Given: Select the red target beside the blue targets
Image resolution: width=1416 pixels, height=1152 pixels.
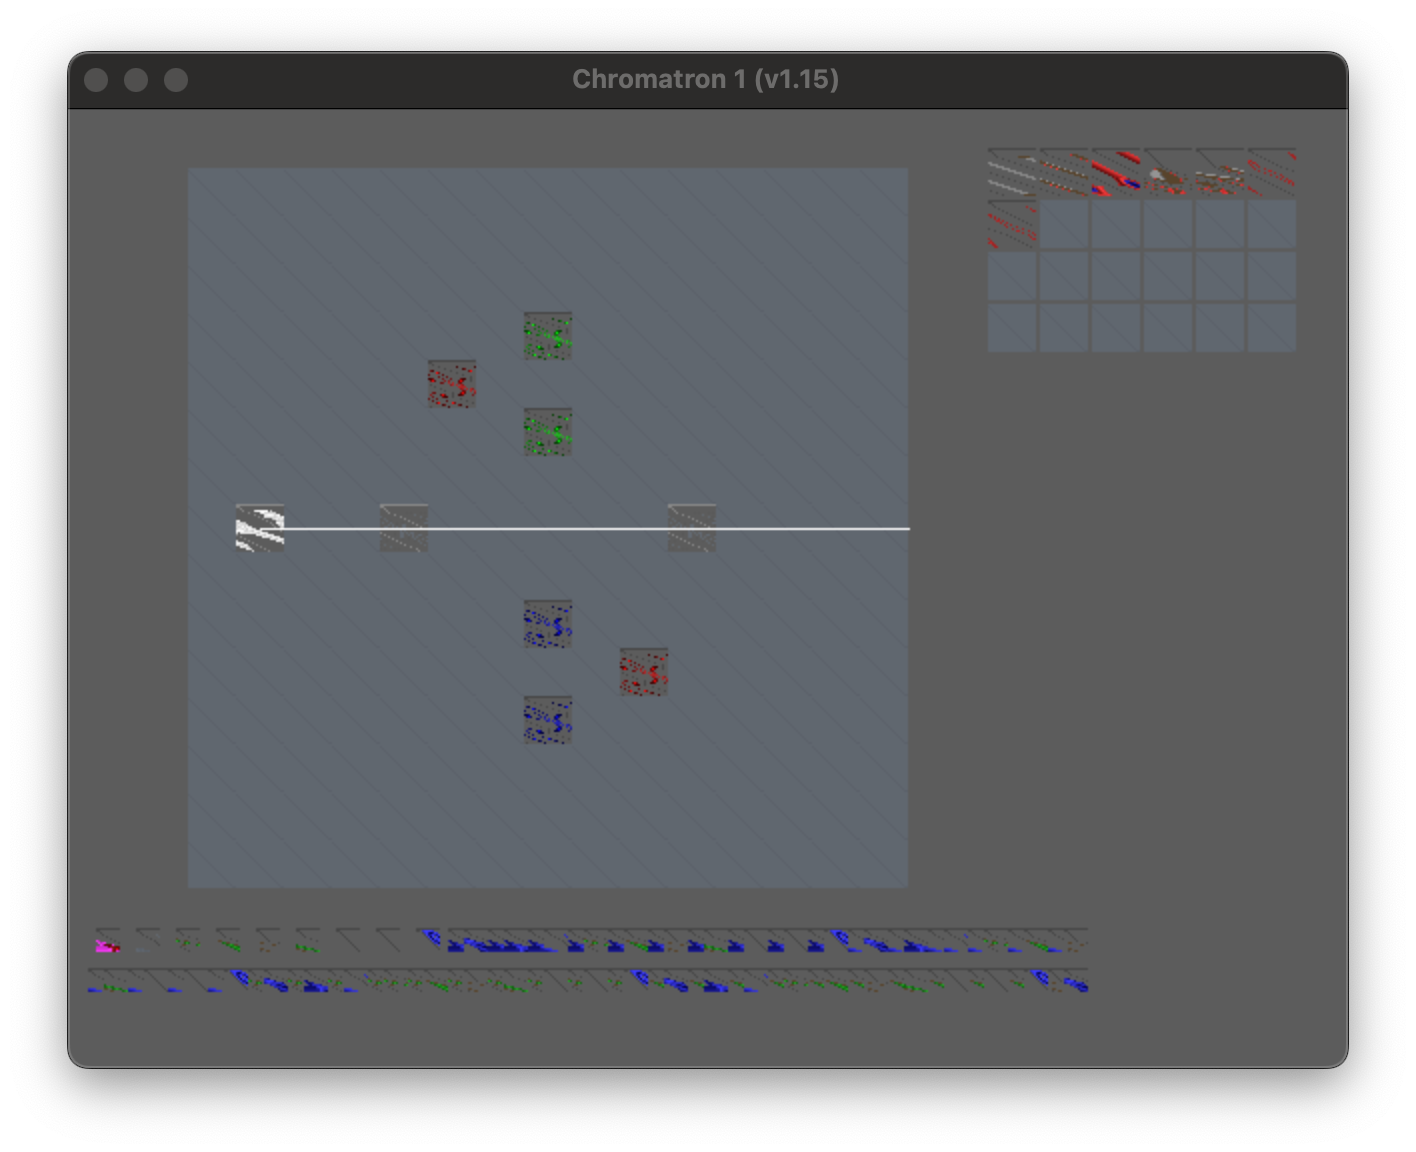Looking at the screenshot, I should coord(644,672).
